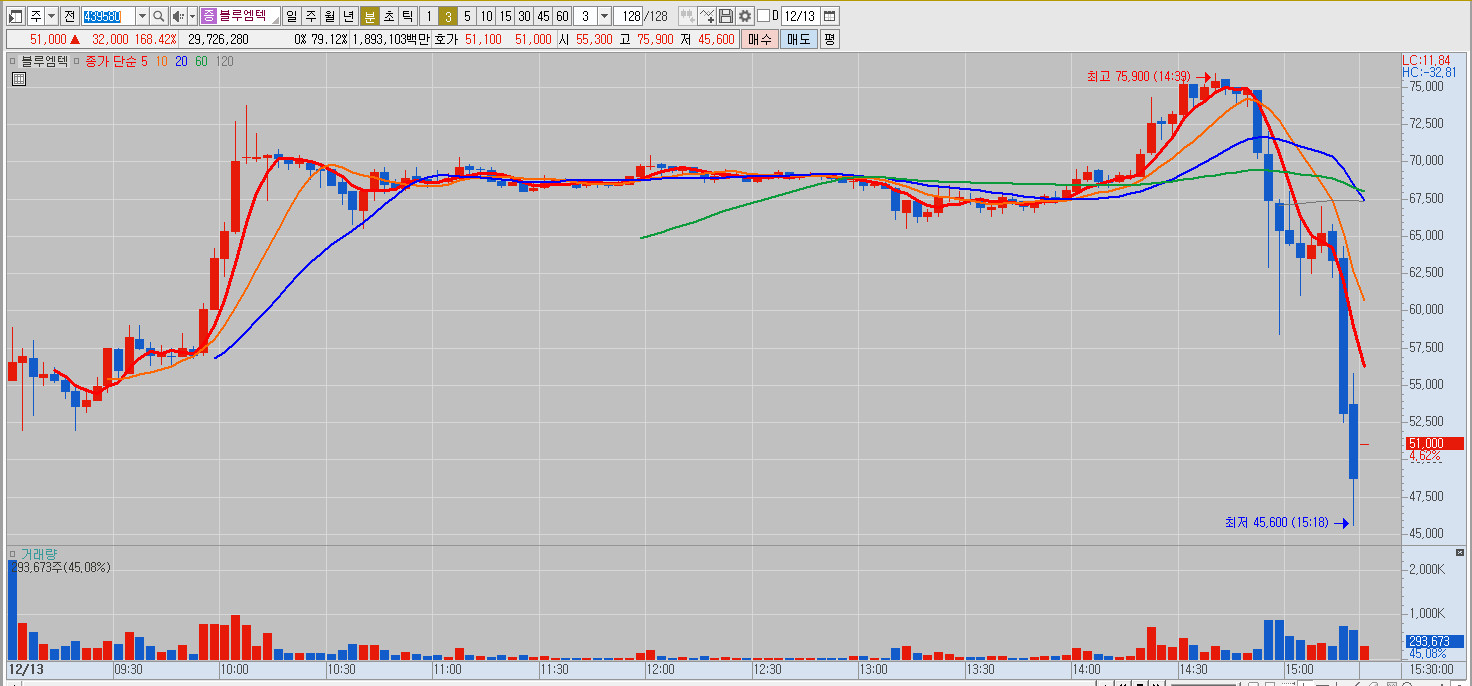Expand the 블루엠텍 stock name corner arrow
The image size is (1472, 686).
275,21
